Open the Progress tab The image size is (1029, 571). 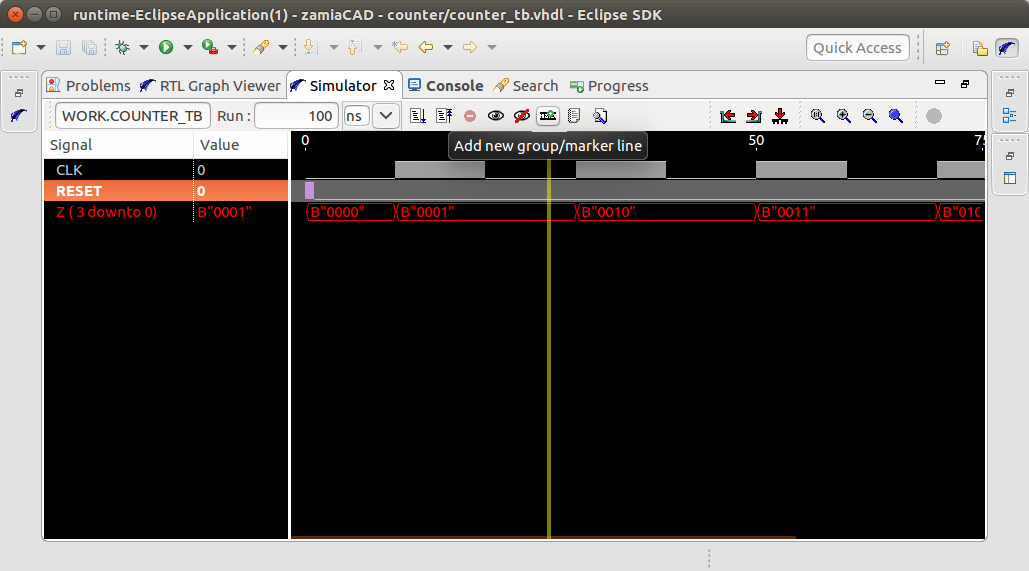pos(609,86)
